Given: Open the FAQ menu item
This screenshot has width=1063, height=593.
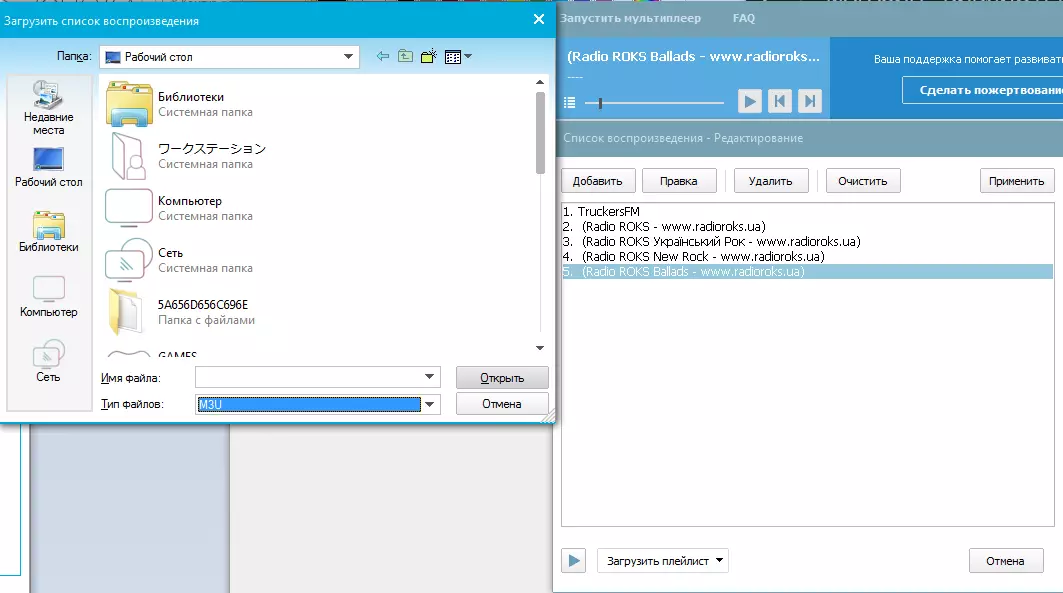Looking at the screenshot, I should [x=744, y=18].
